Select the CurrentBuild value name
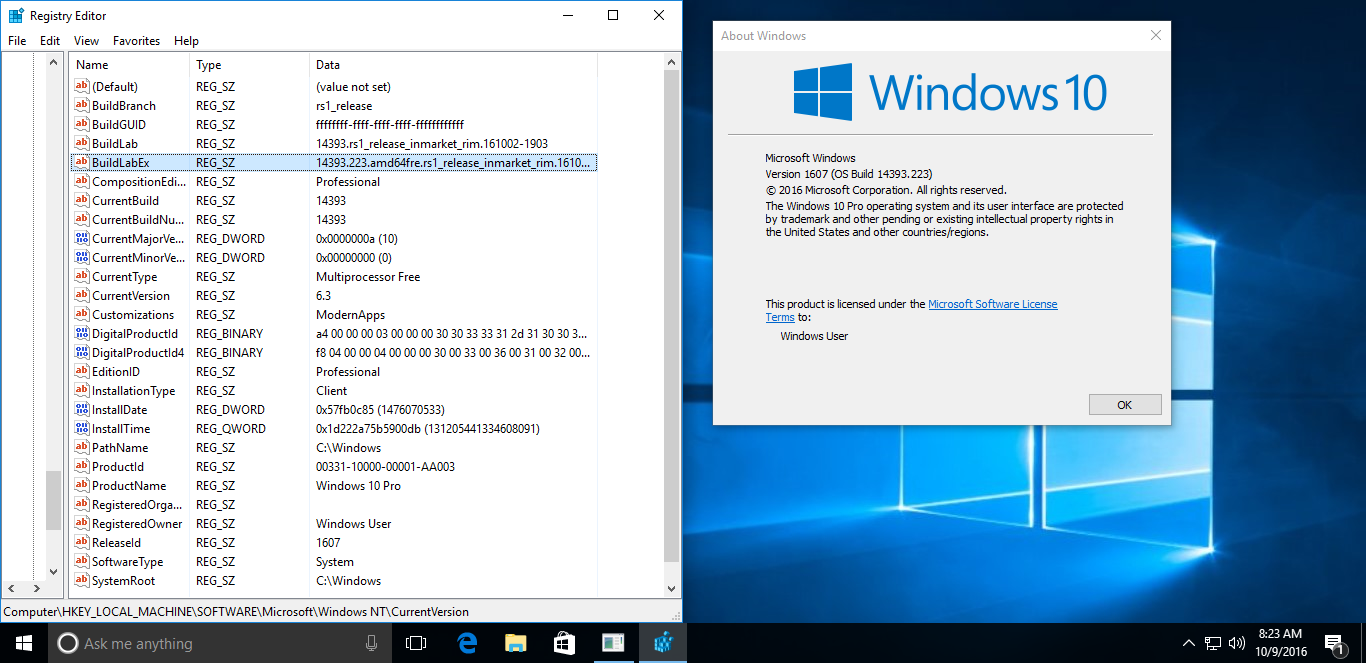Viewport: 1366px width, 663px height. (x=125, y=201)
